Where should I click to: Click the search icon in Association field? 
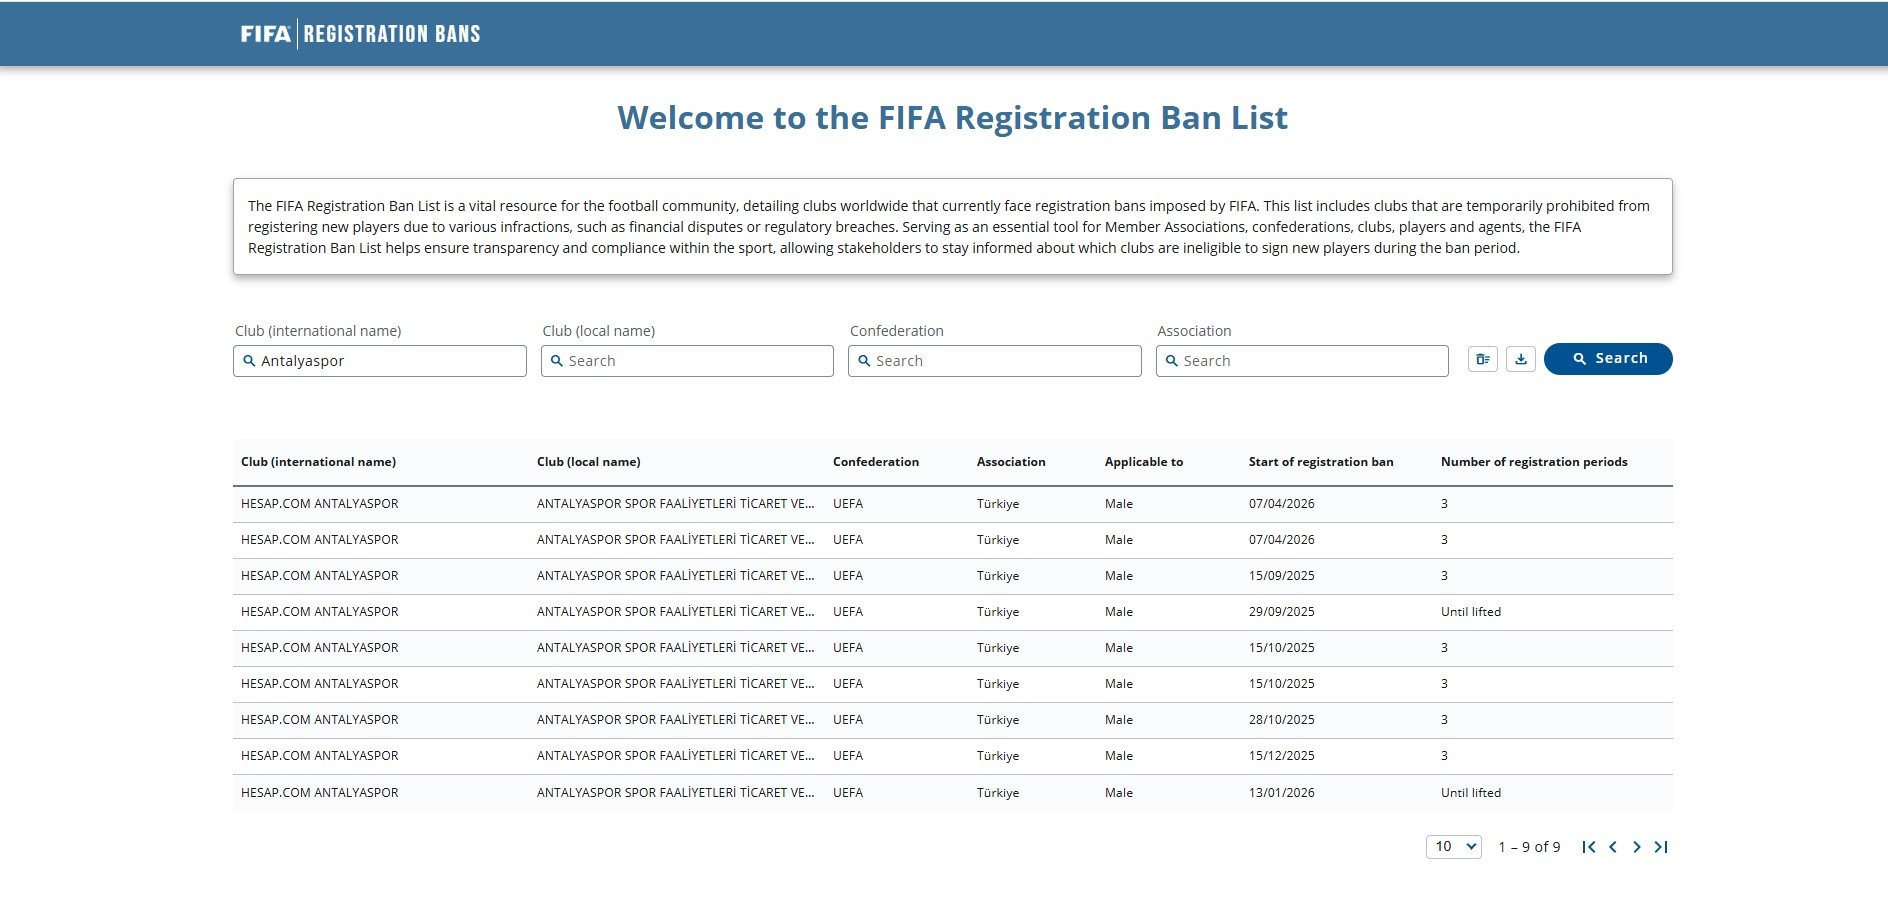(1171, 360)
